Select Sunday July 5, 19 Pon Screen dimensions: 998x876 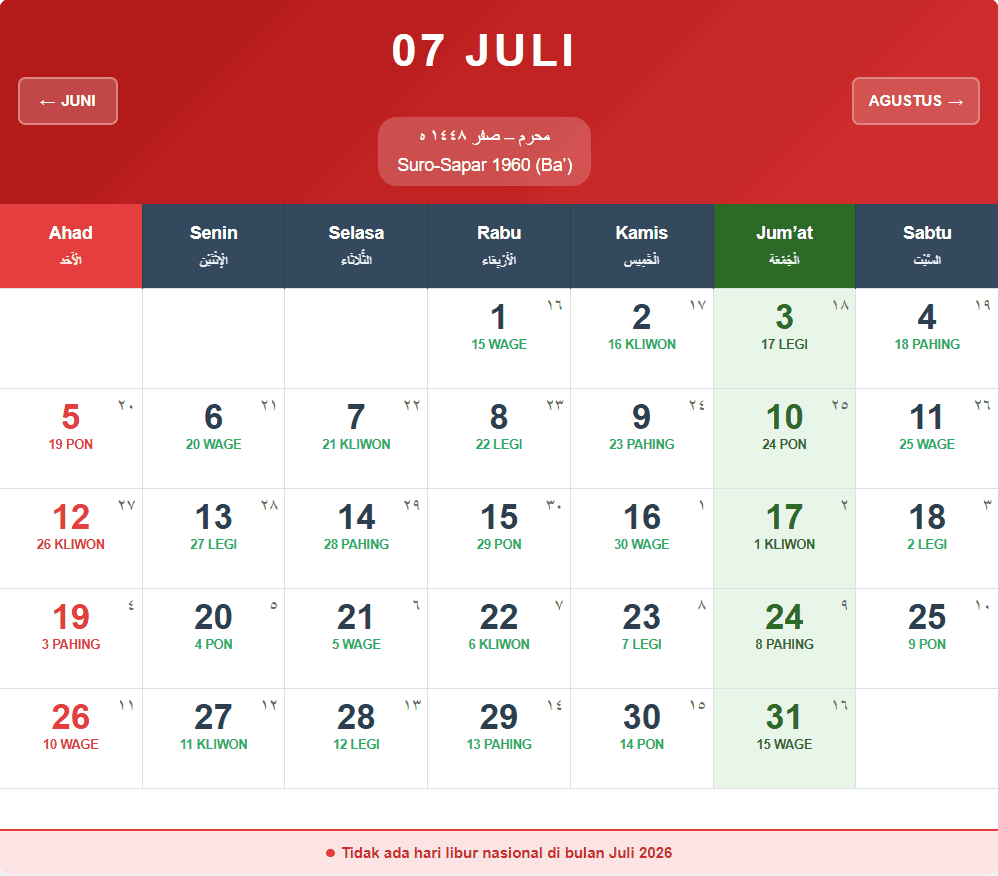tap(71, 439)
